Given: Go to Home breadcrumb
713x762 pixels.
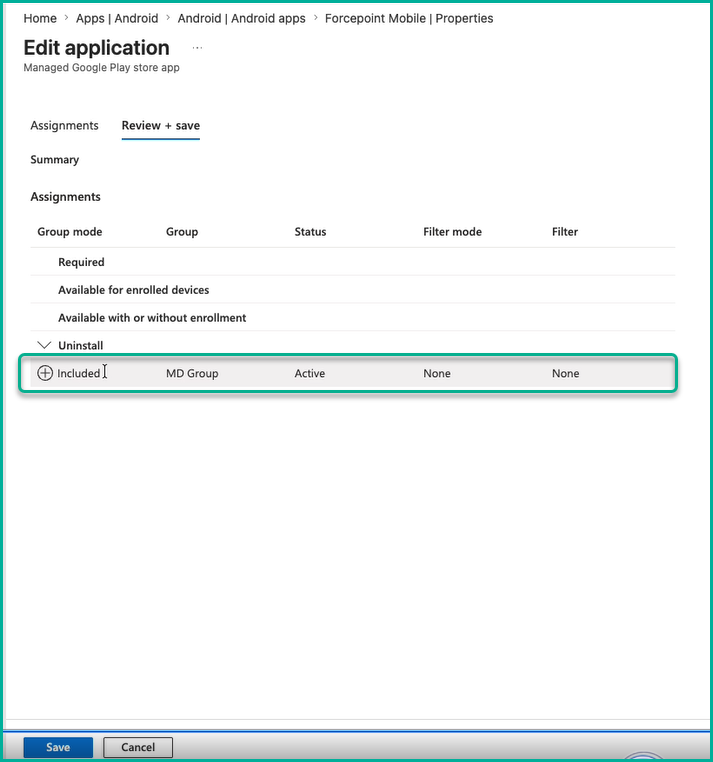Looking at the screenshot, I should point(40,18).
